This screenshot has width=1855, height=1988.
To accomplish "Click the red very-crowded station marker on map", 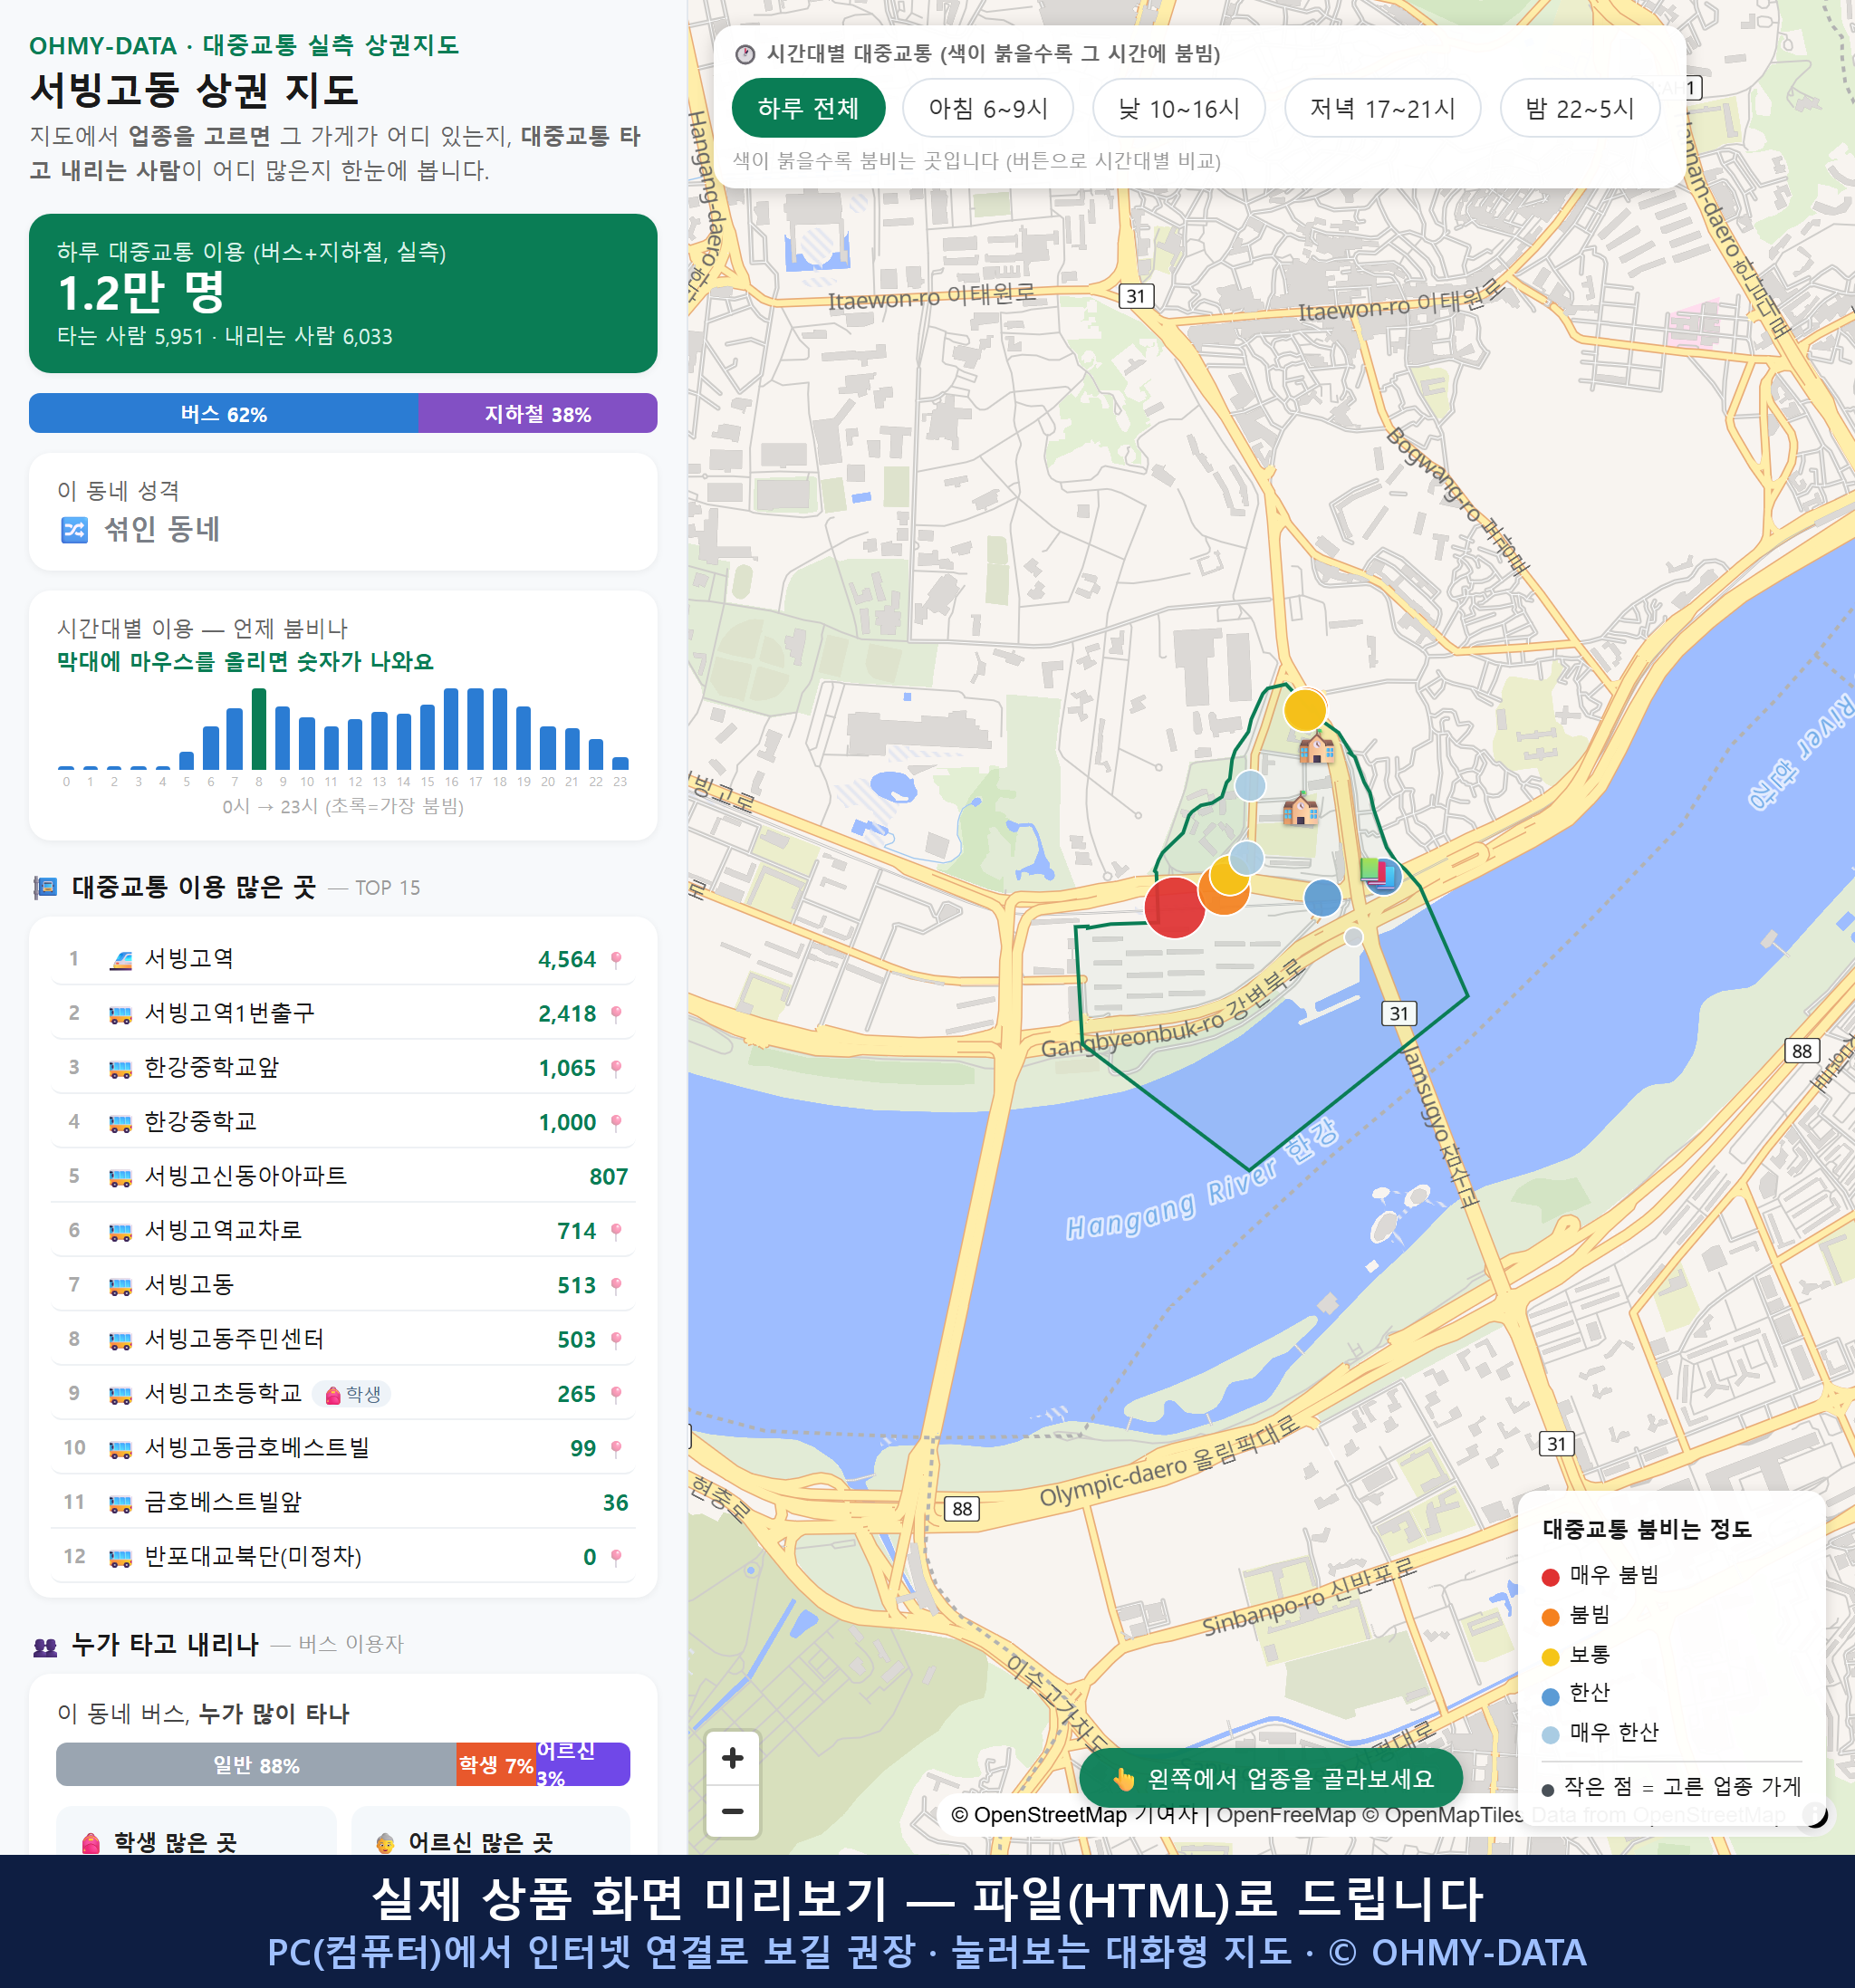I will pyautogui.click(x=1174, y=907).
